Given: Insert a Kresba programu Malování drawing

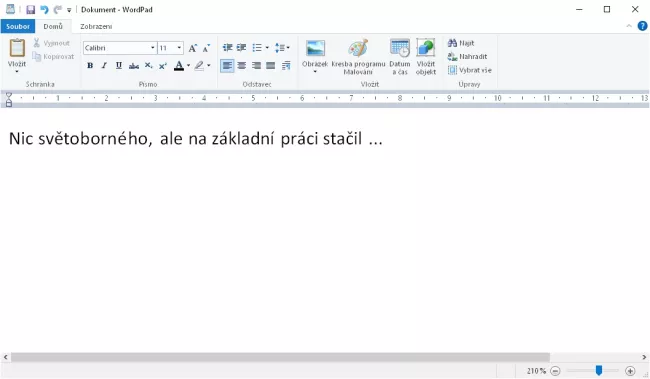Looking at the screenshot, I should click(358, 57).
